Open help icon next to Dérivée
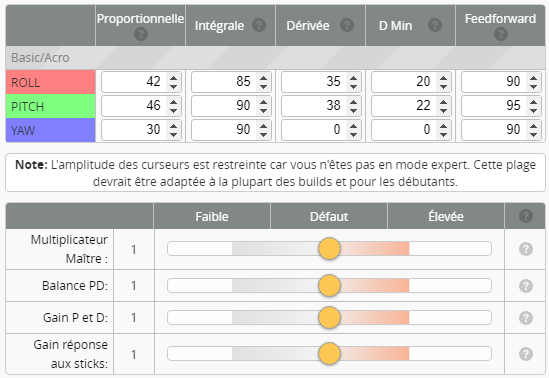Viewport: 549px width, 378px height. pyautogui.click(x=347, y=25)
